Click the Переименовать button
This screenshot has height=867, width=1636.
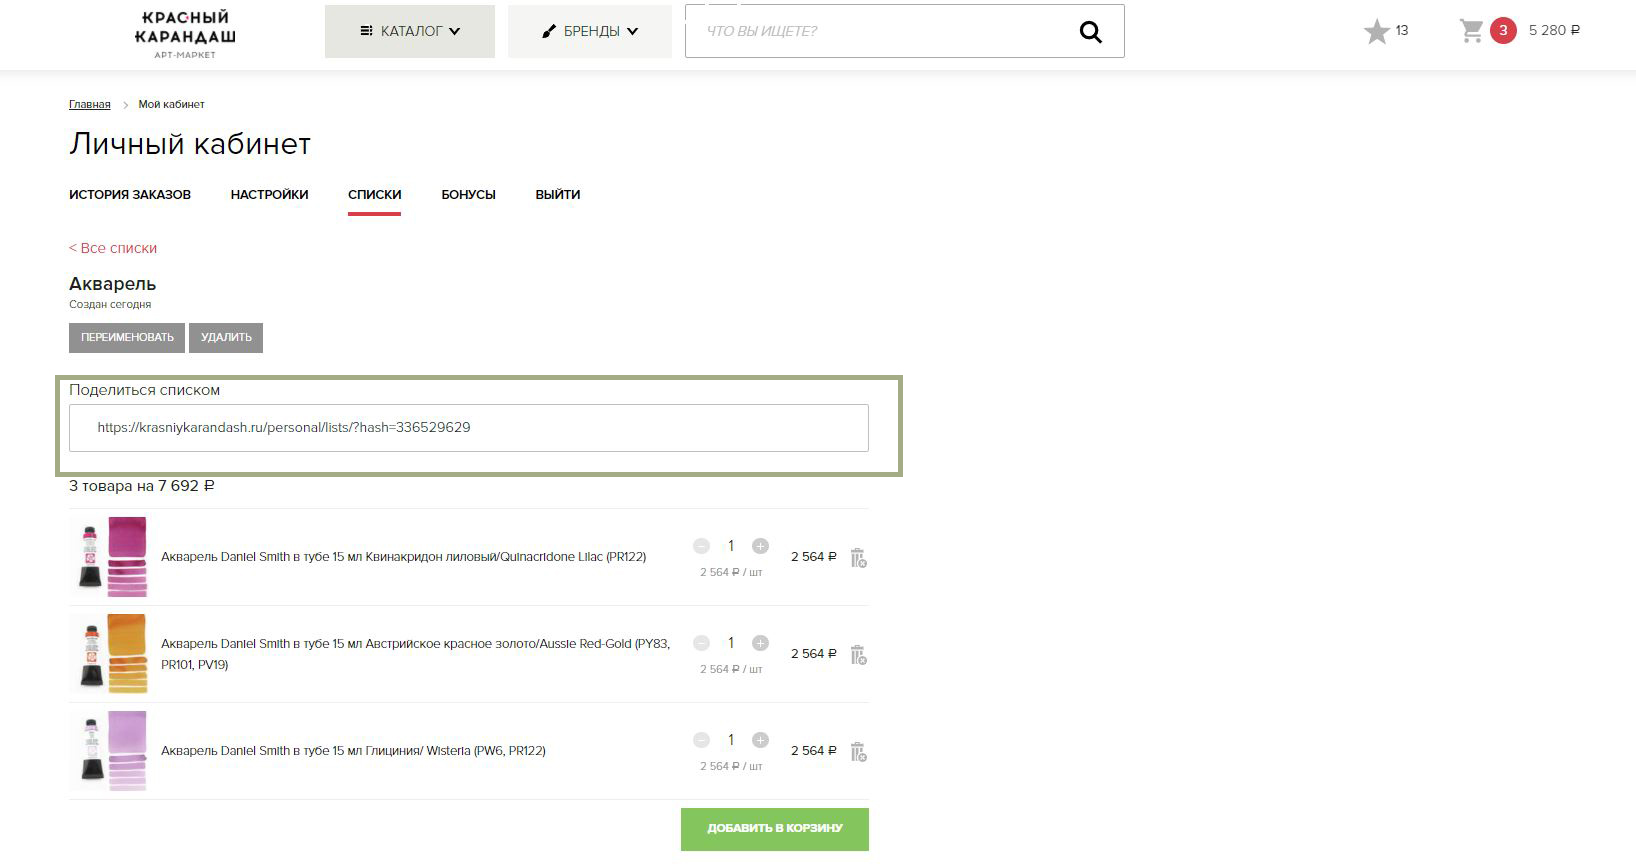[127, 338]
